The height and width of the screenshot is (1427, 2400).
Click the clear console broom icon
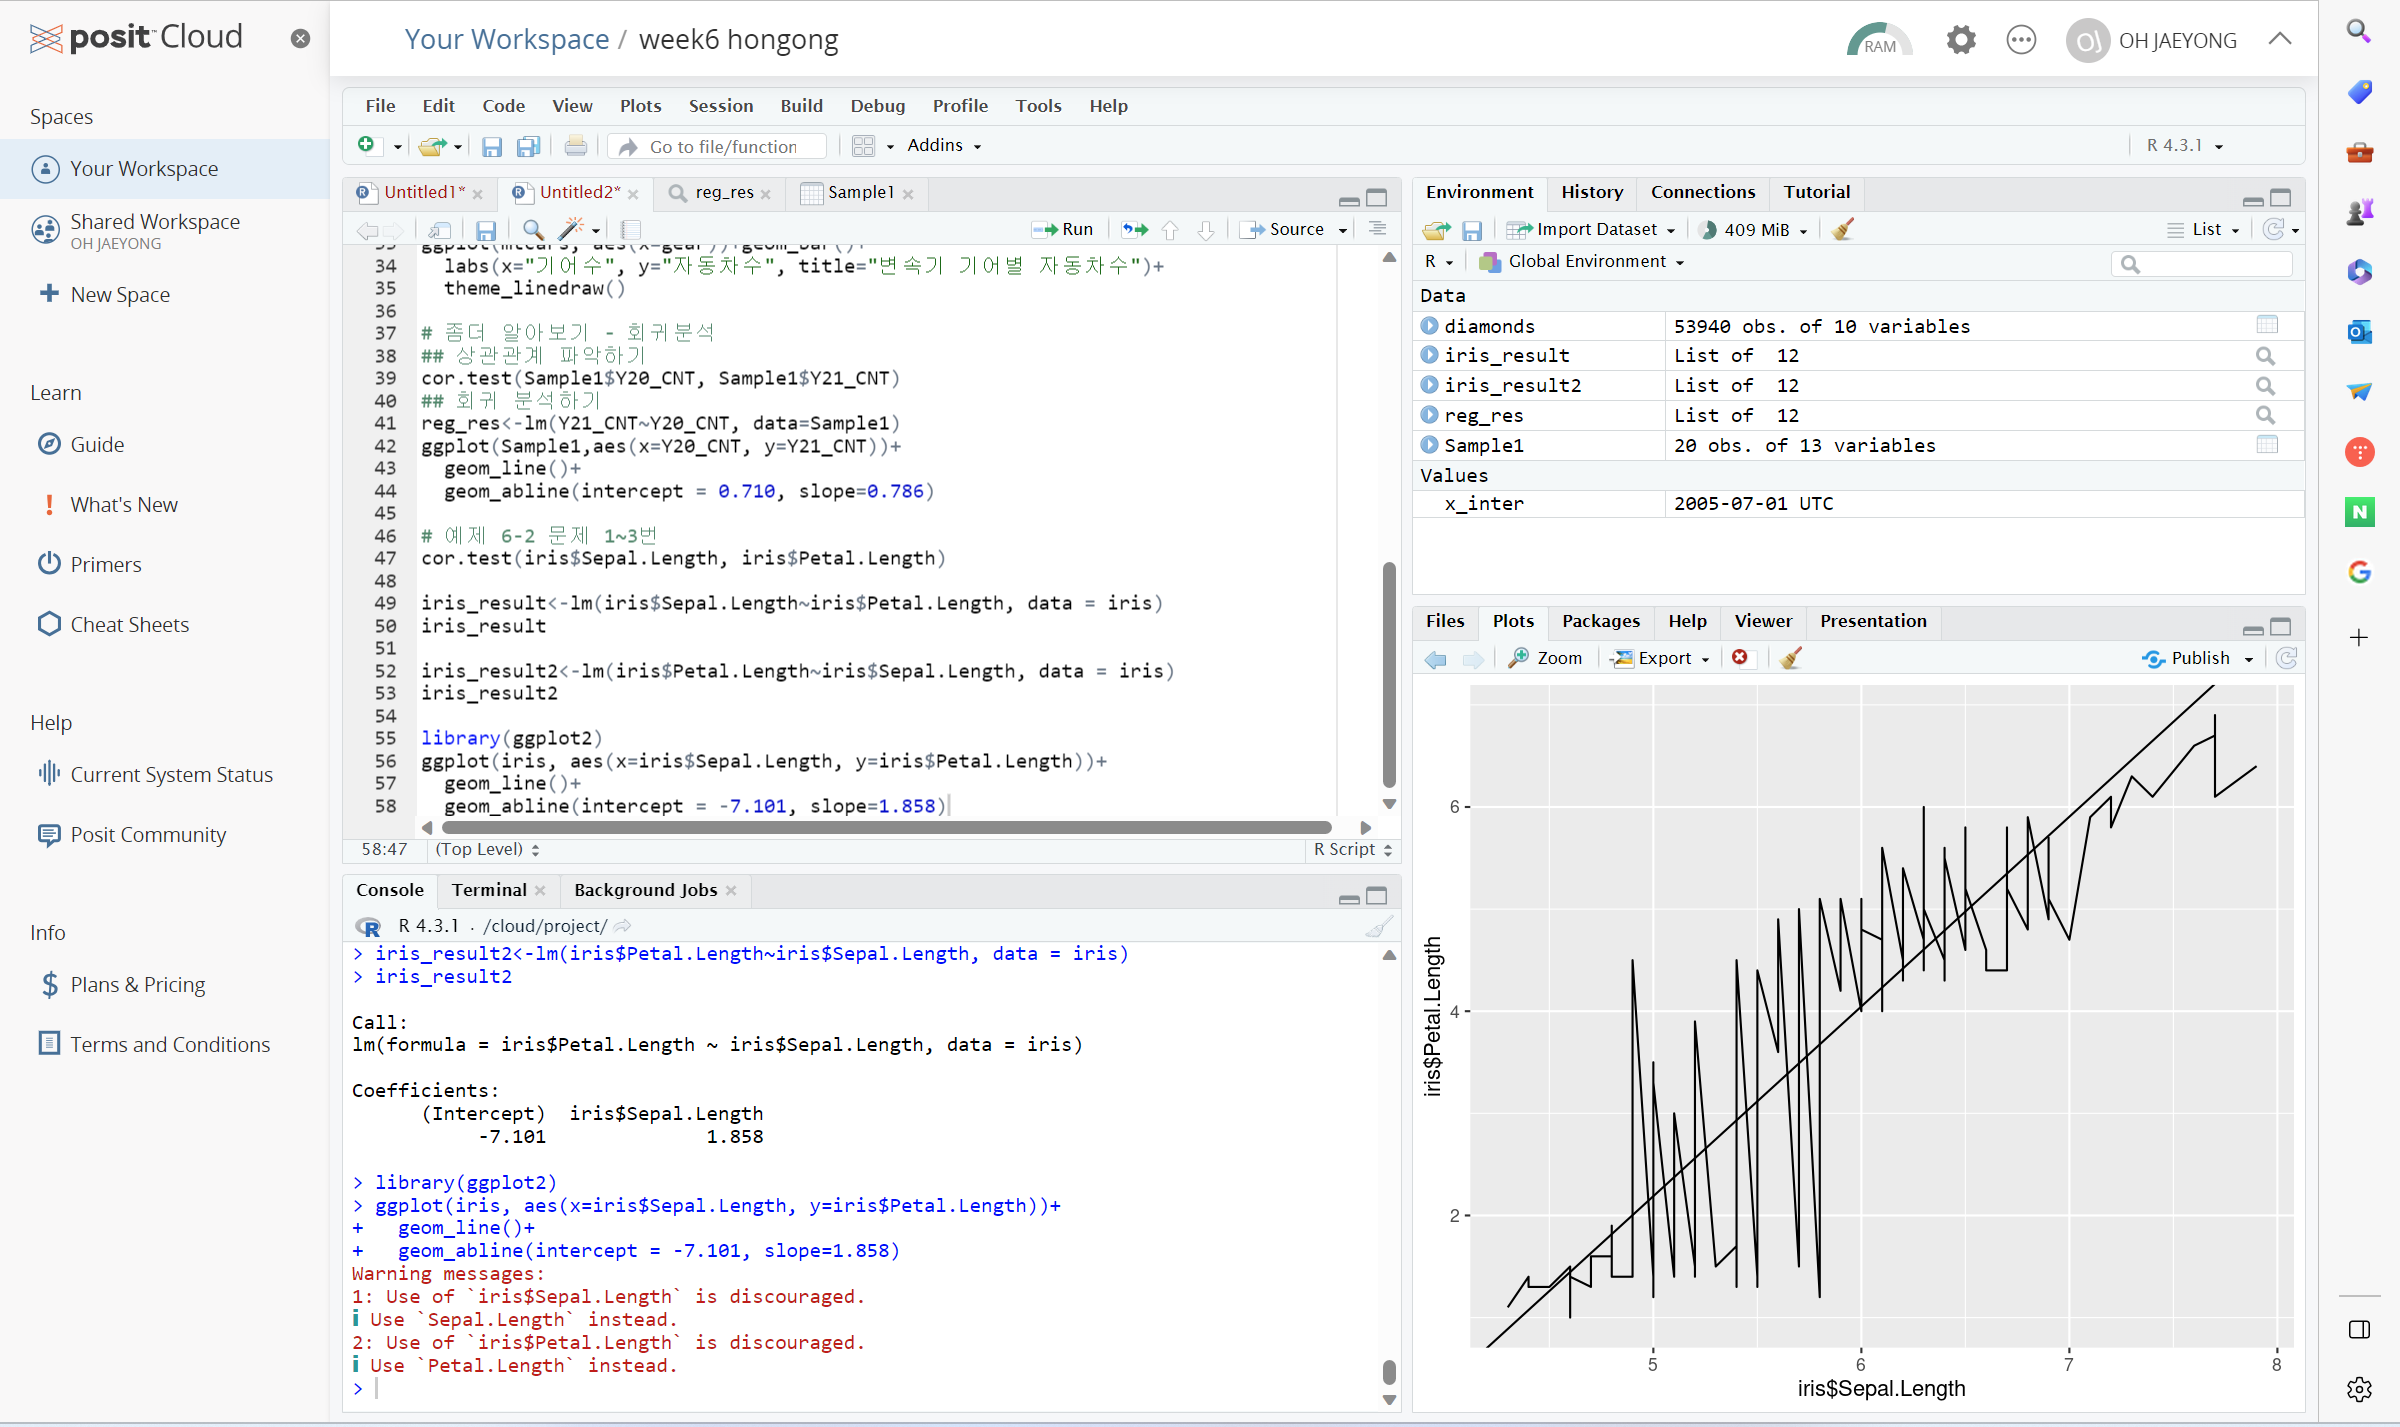(1378, 927)
